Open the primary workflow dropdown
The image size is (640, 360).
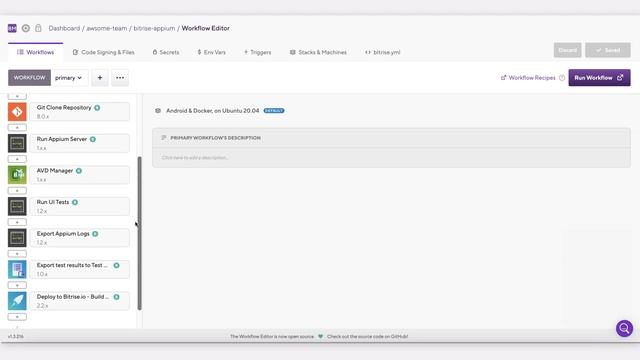pos(69,78)
